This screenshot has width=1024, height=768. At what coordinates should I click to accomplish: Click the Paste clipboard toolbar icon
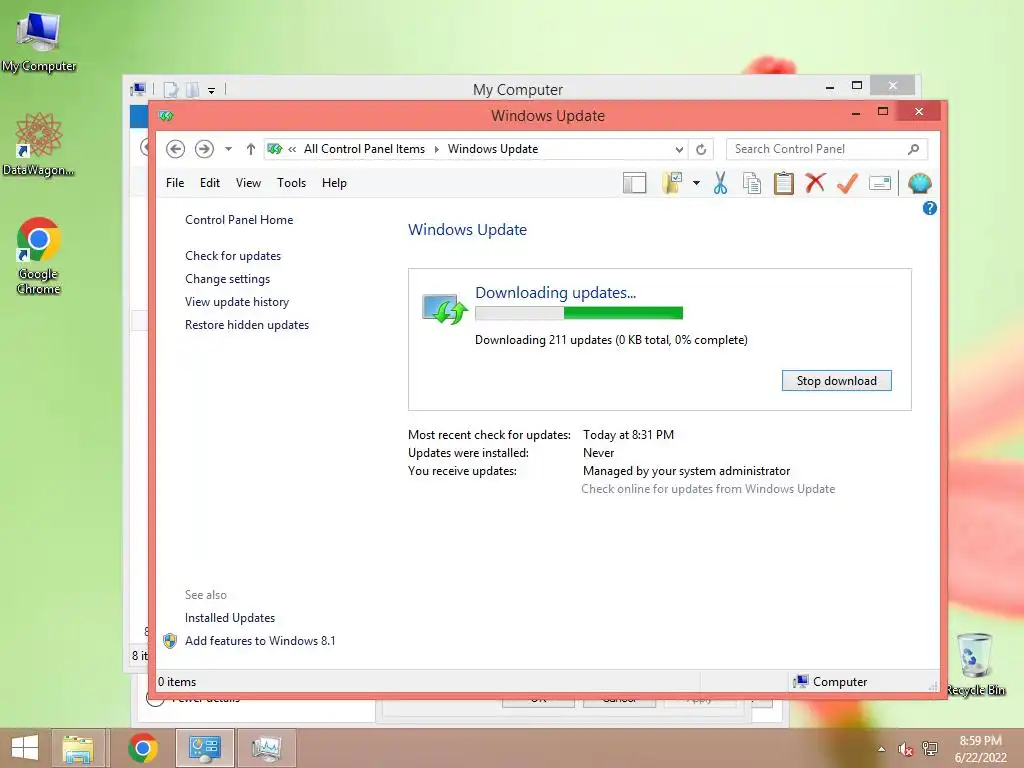click(x=784, y=184)
